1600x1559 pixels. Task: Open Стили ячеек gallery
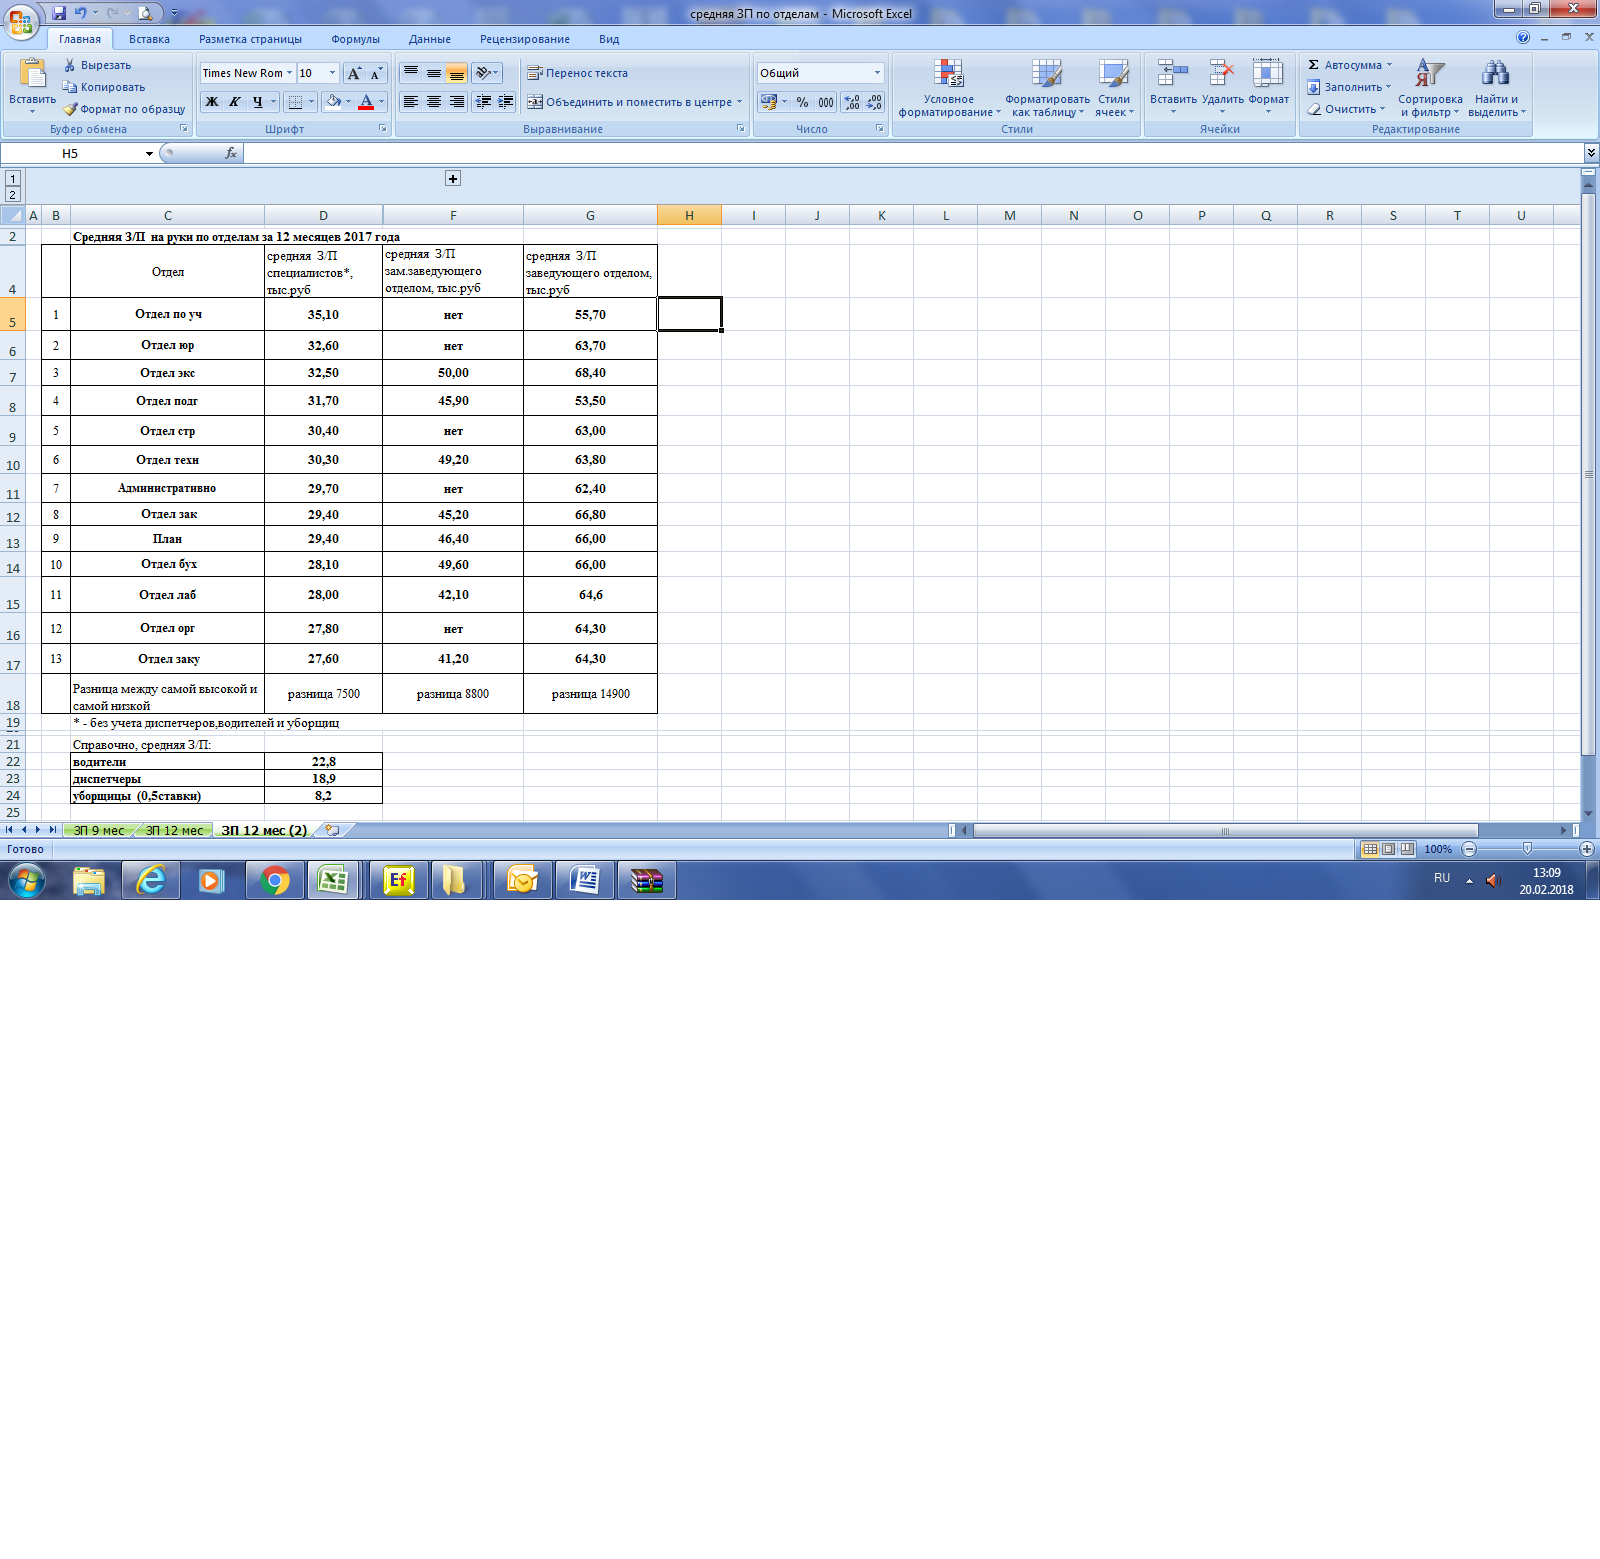point(1114,88)
